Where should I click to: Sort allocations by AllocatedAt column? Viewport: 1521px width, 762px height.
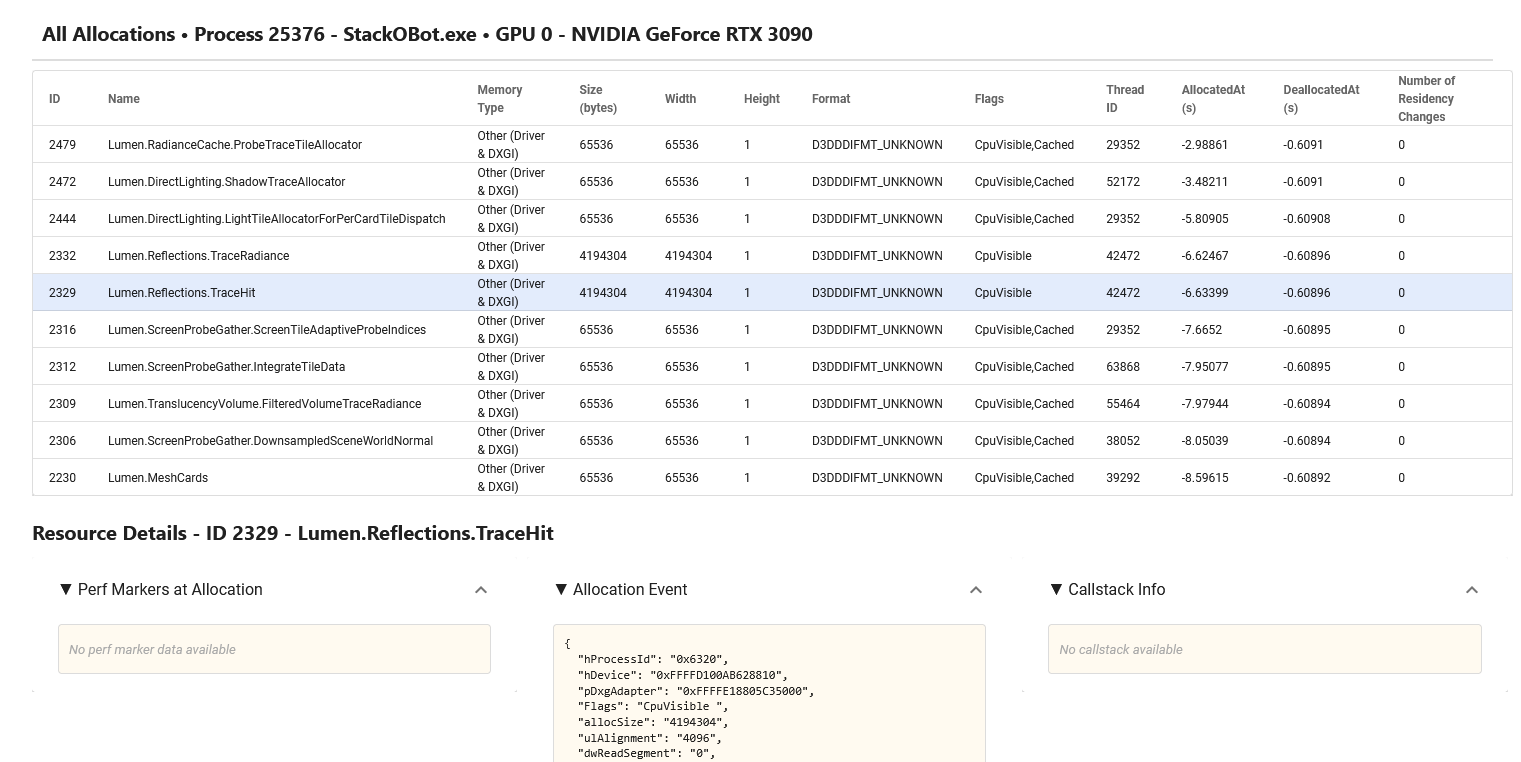point(1212,98)
